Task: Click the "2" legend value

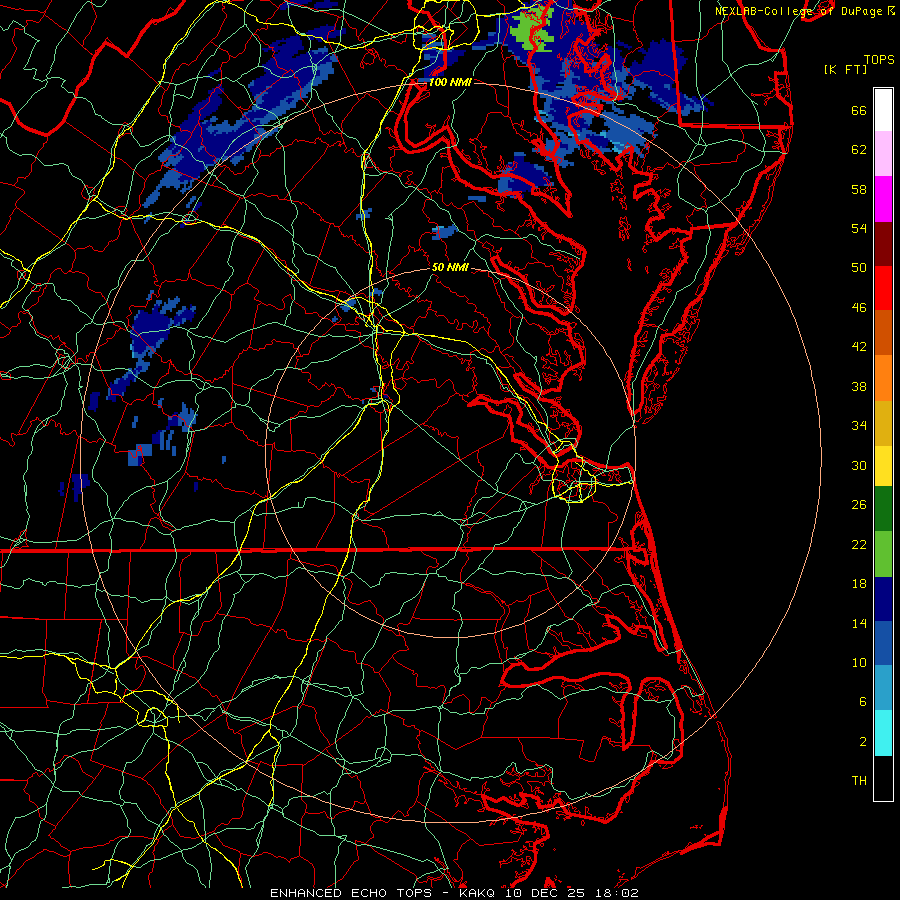Action: click(863, 742)
